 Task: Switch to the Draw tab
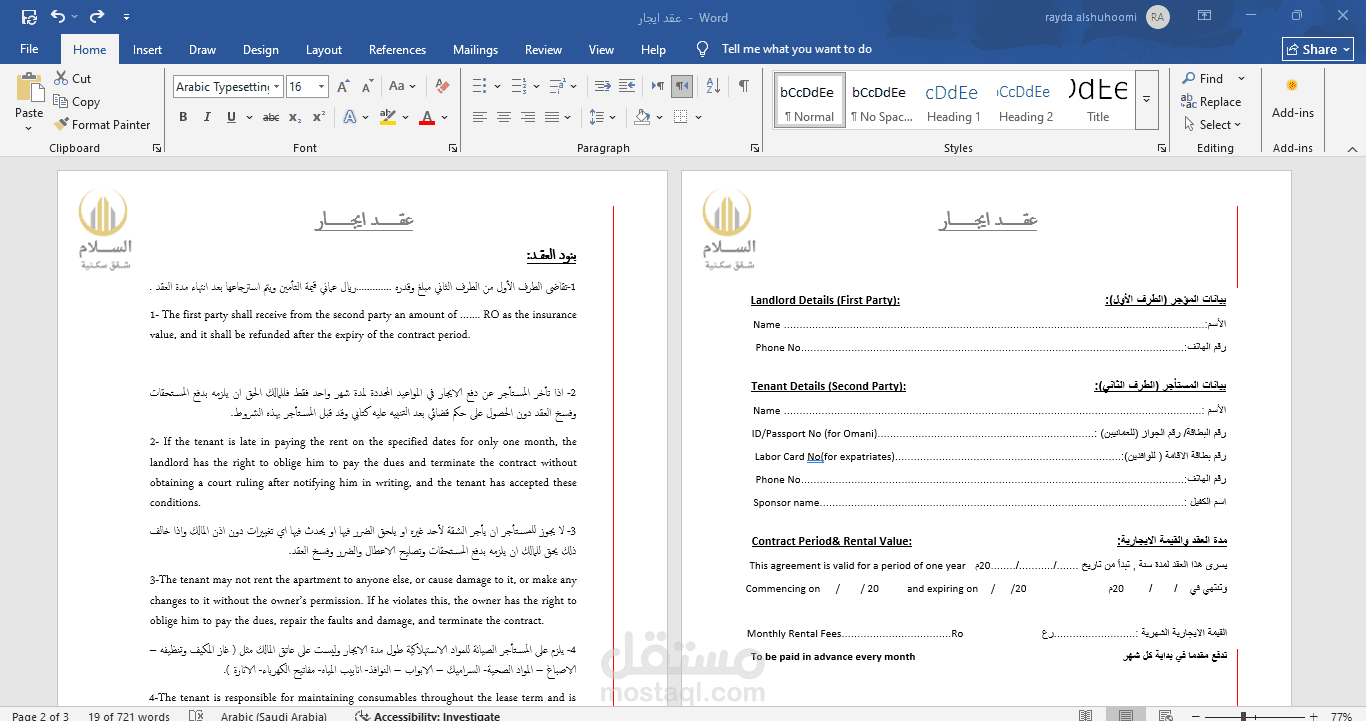pyautogui.click(x=202, y=49)
